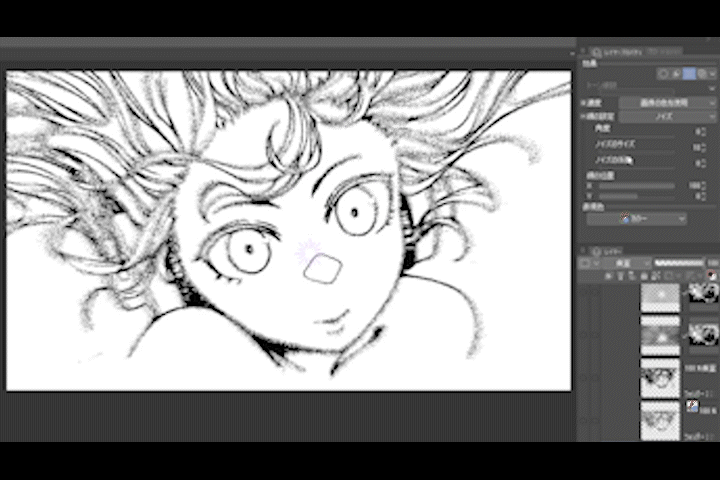Enable the layer color effect icon
Screen dimensions: 720x480
702,73
